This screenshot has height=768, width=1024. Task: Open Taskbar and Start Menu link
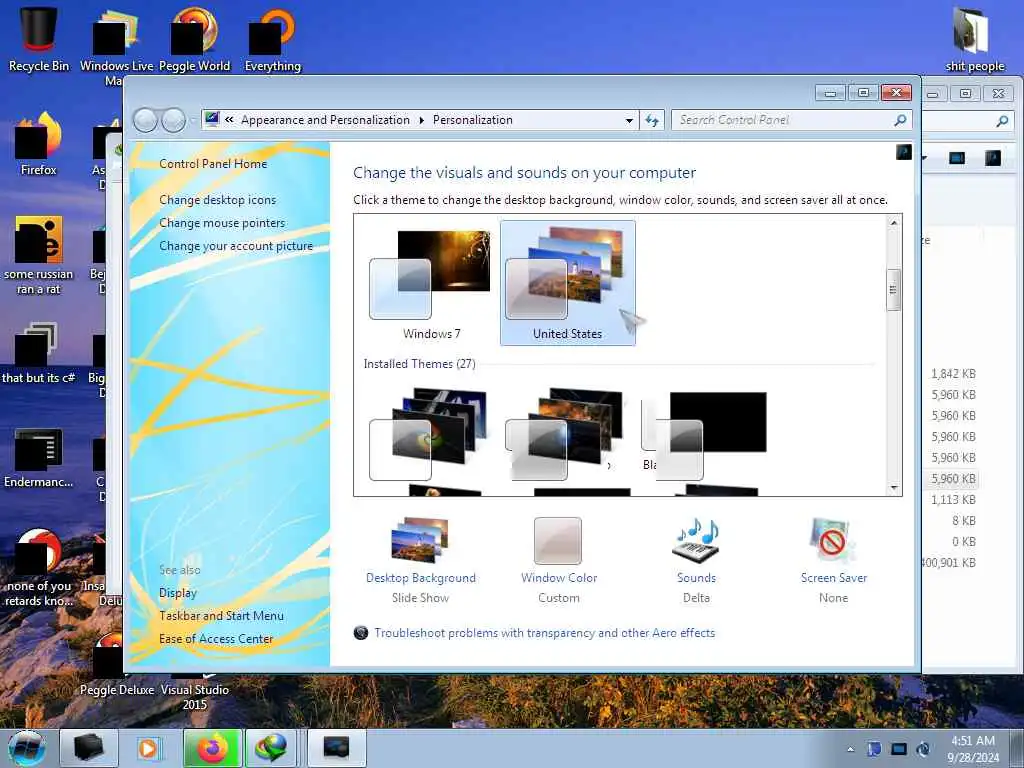(x=221, y=616)
